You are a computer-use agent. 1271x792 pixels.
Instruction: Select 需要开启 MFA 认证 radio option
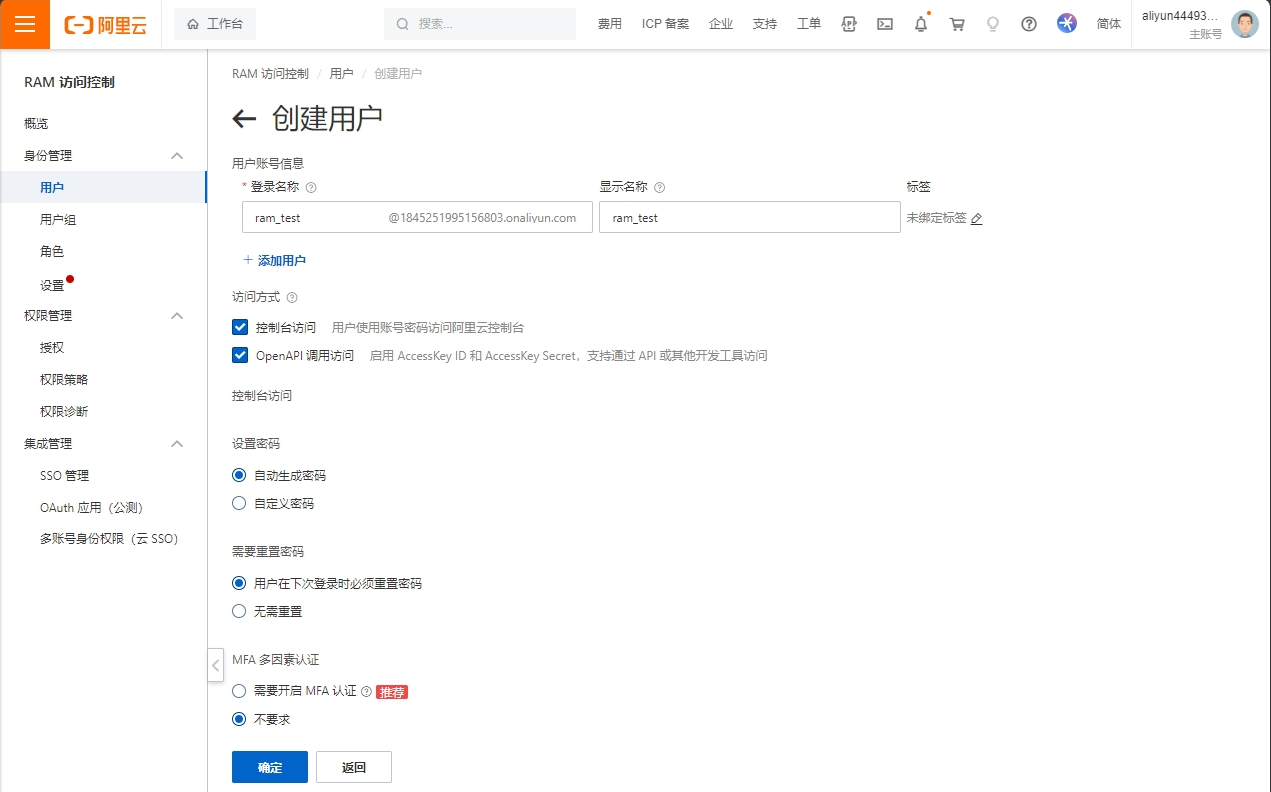pos(239,690)
